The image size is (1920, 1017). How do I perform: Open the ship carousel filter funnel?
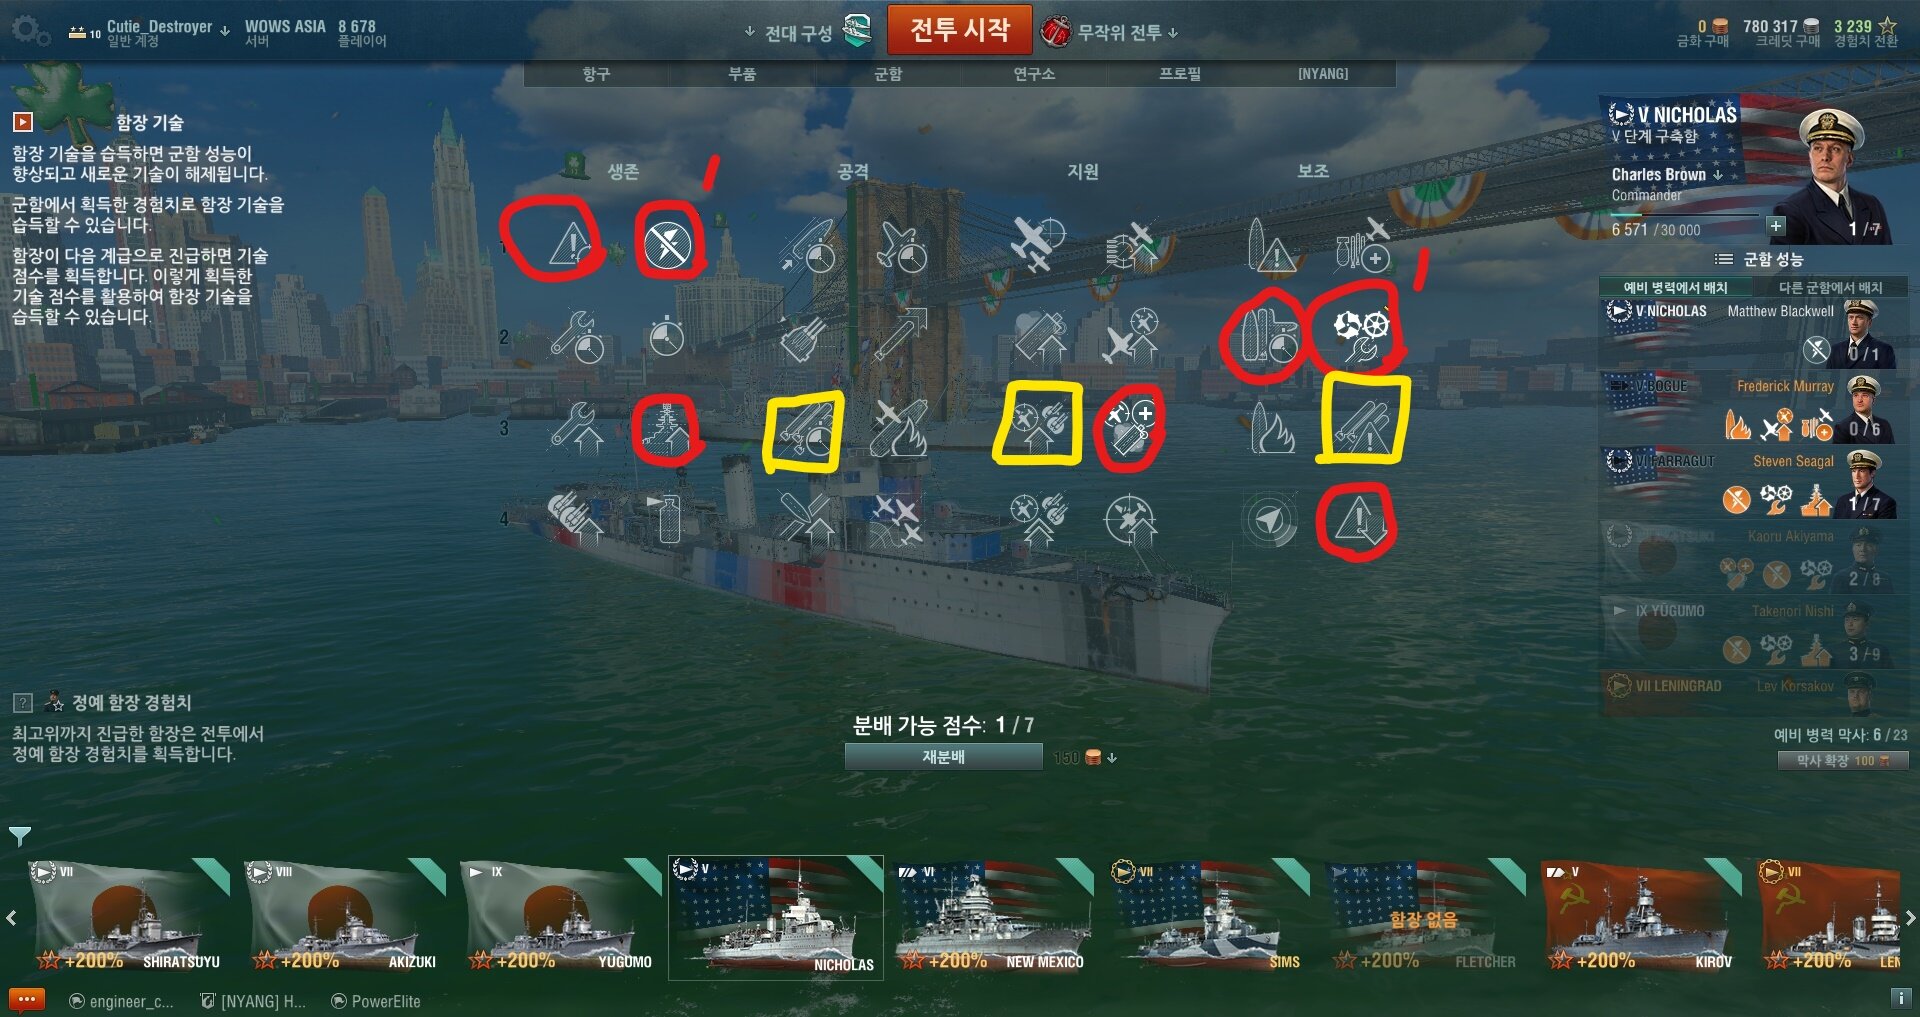pos(19,835)
